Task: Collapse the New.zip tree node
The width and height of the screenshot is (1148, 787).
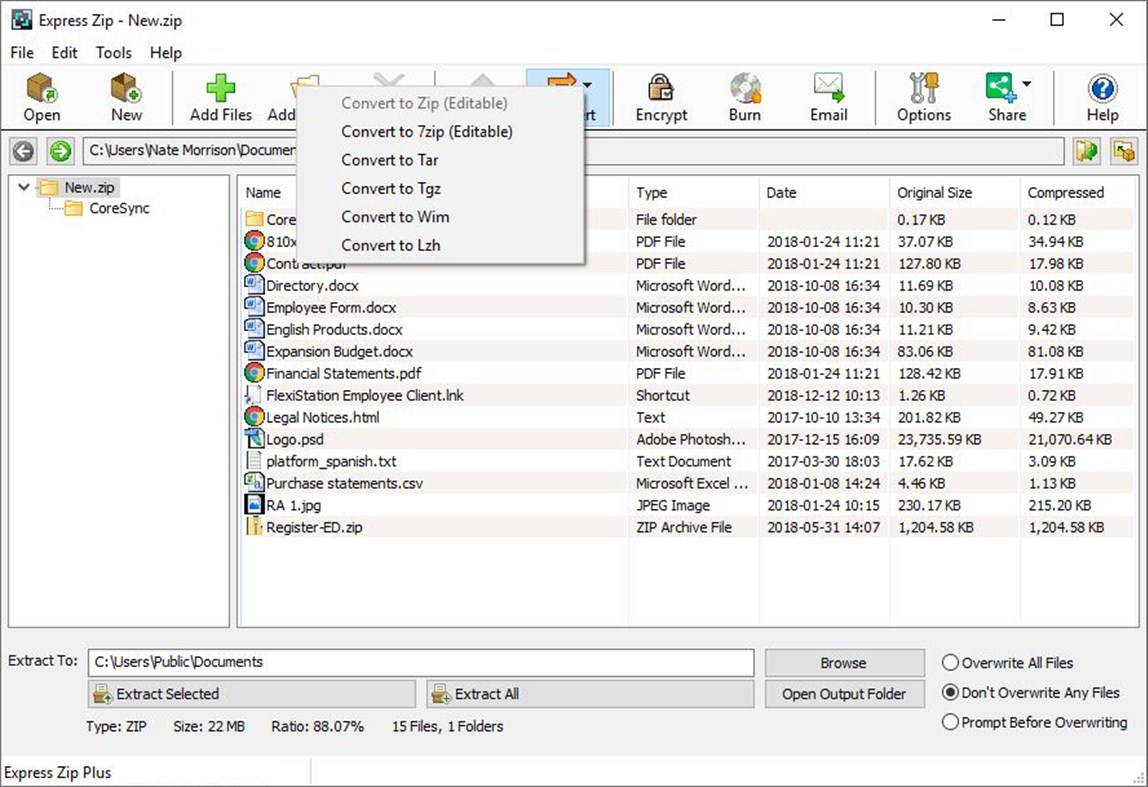Action: [x=23, y=186]
